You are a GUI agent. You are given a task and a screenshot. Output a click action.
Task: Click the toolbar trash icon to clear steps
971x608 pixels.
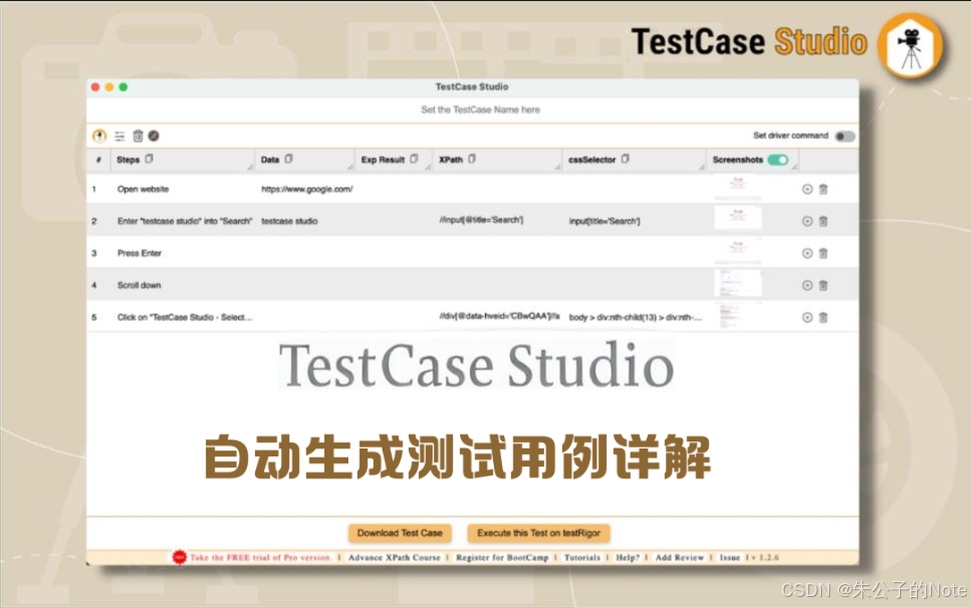138,136
